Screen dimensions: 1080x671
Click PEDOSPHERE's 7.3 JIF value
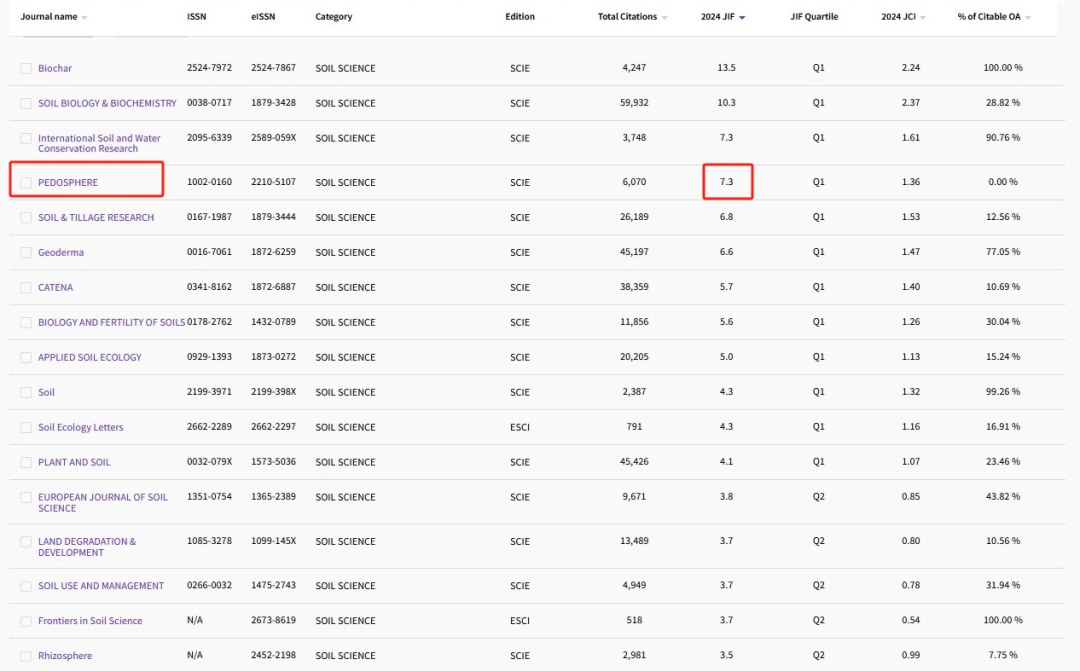click(727, 182)
